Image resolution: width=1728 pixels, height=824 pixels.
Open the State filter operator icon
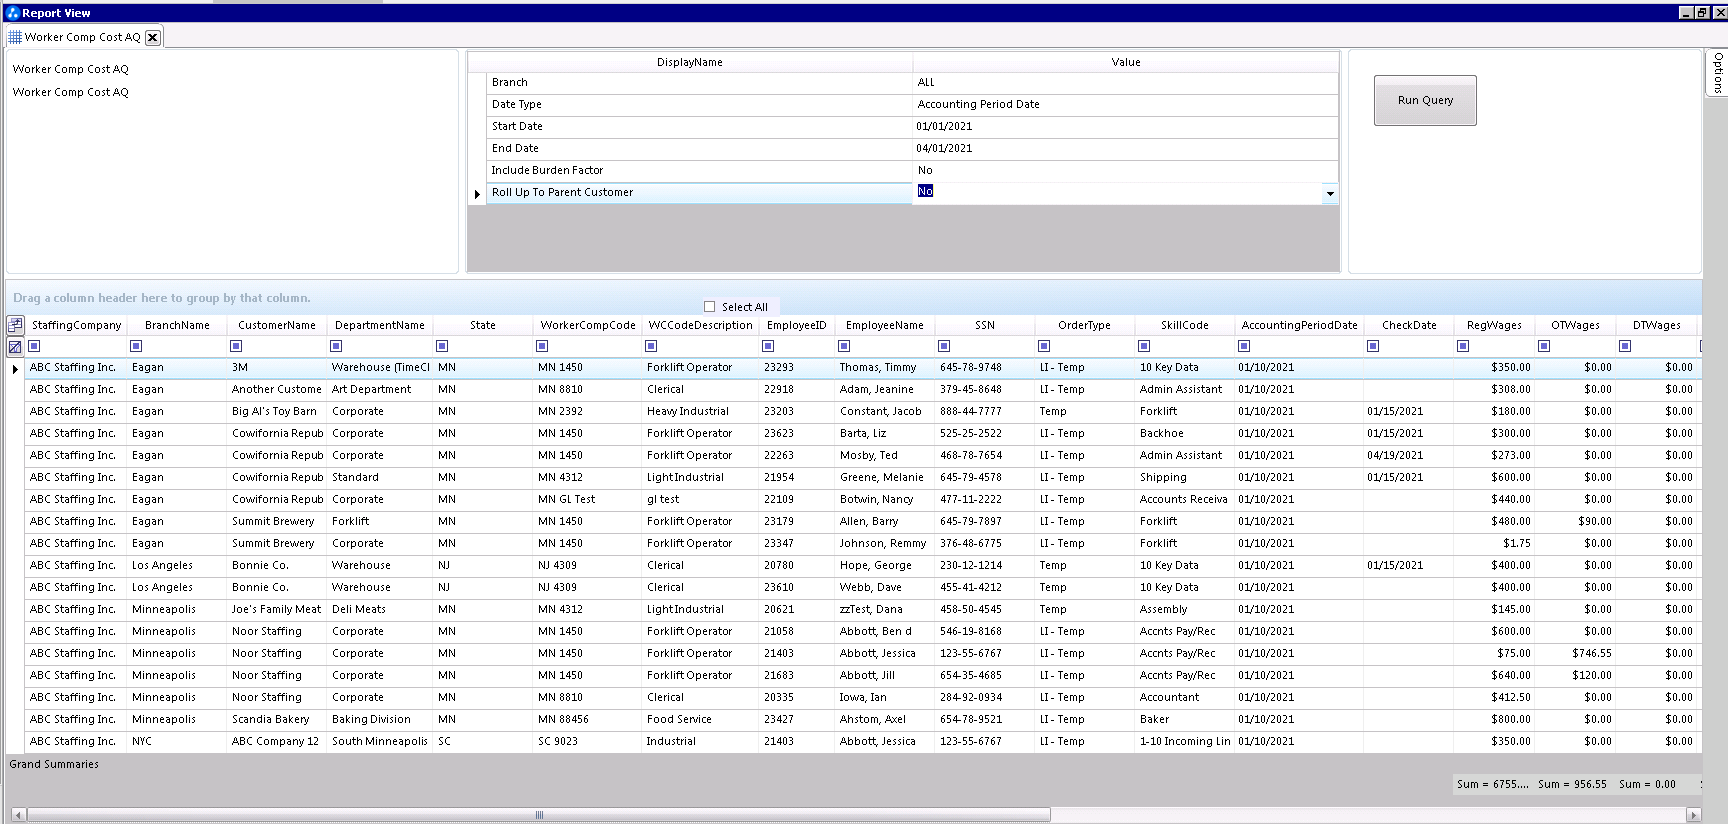442,346
